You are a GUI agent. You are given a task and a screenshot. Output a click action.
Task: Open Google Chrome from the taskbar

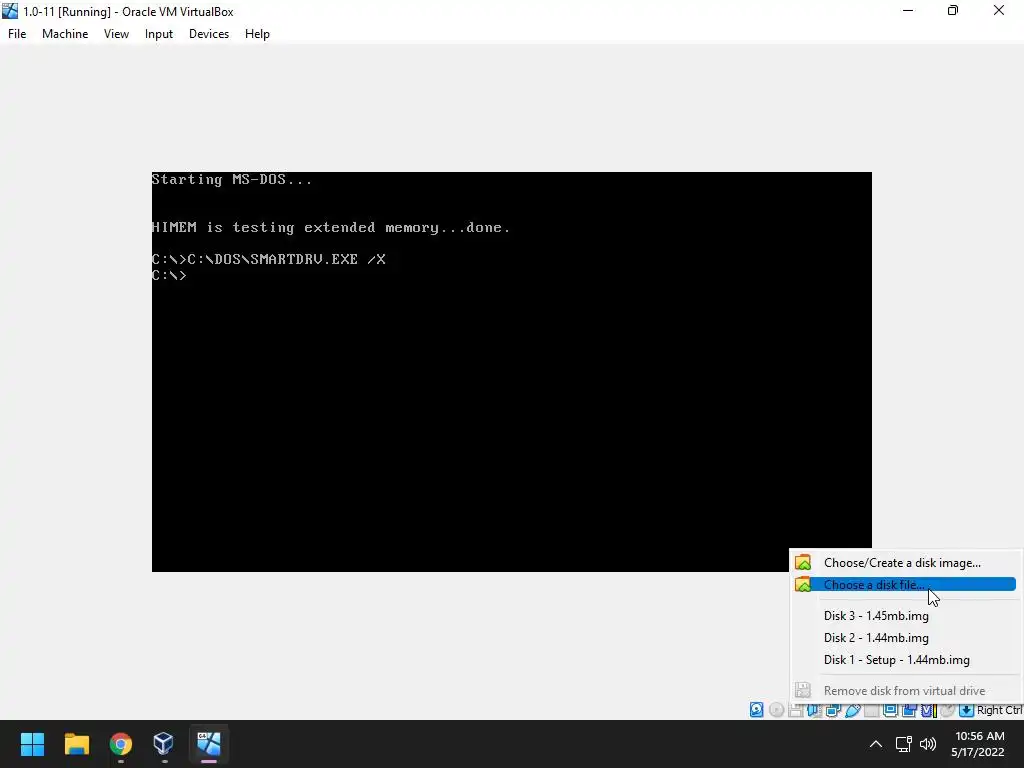(120, 744)
